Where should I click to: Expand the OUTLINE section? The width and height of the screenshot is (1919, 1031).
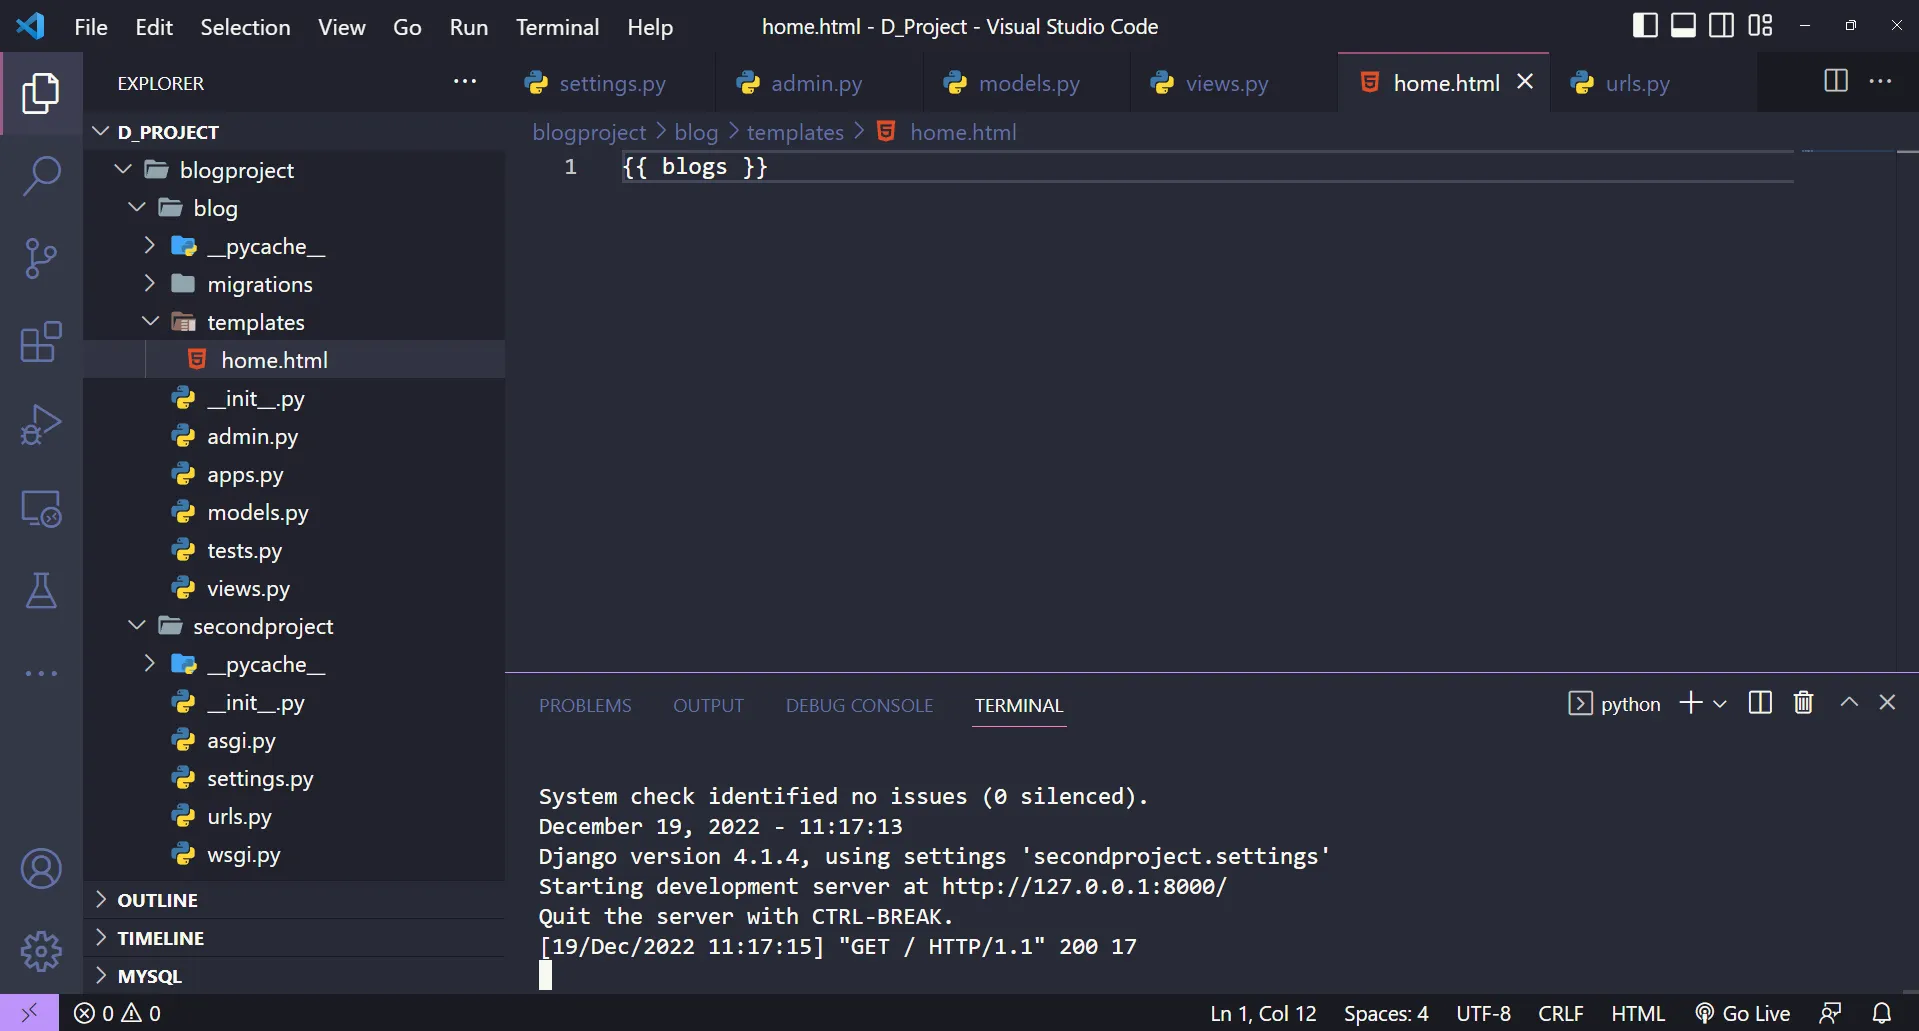pyautogui.click(x=157, y=900)
